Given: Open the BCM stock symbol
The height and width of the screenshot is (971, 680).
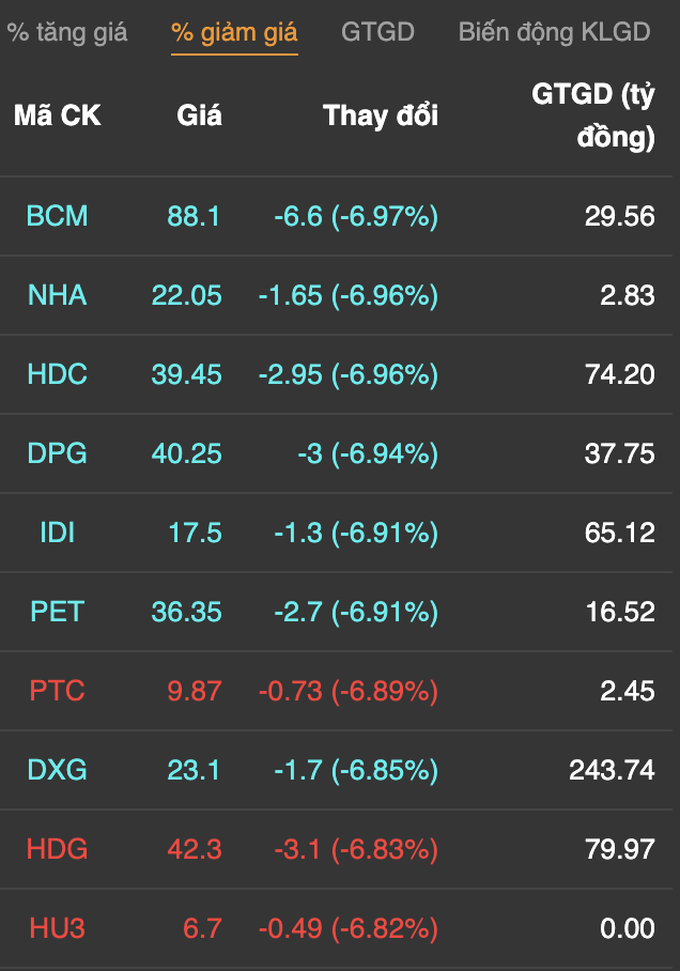Looking at the screenshot, I should click(57, 216).
